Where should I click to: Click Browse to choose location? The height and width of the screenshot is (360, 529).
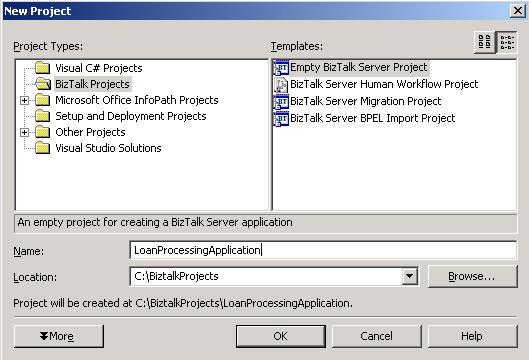(x=472, y=276)
